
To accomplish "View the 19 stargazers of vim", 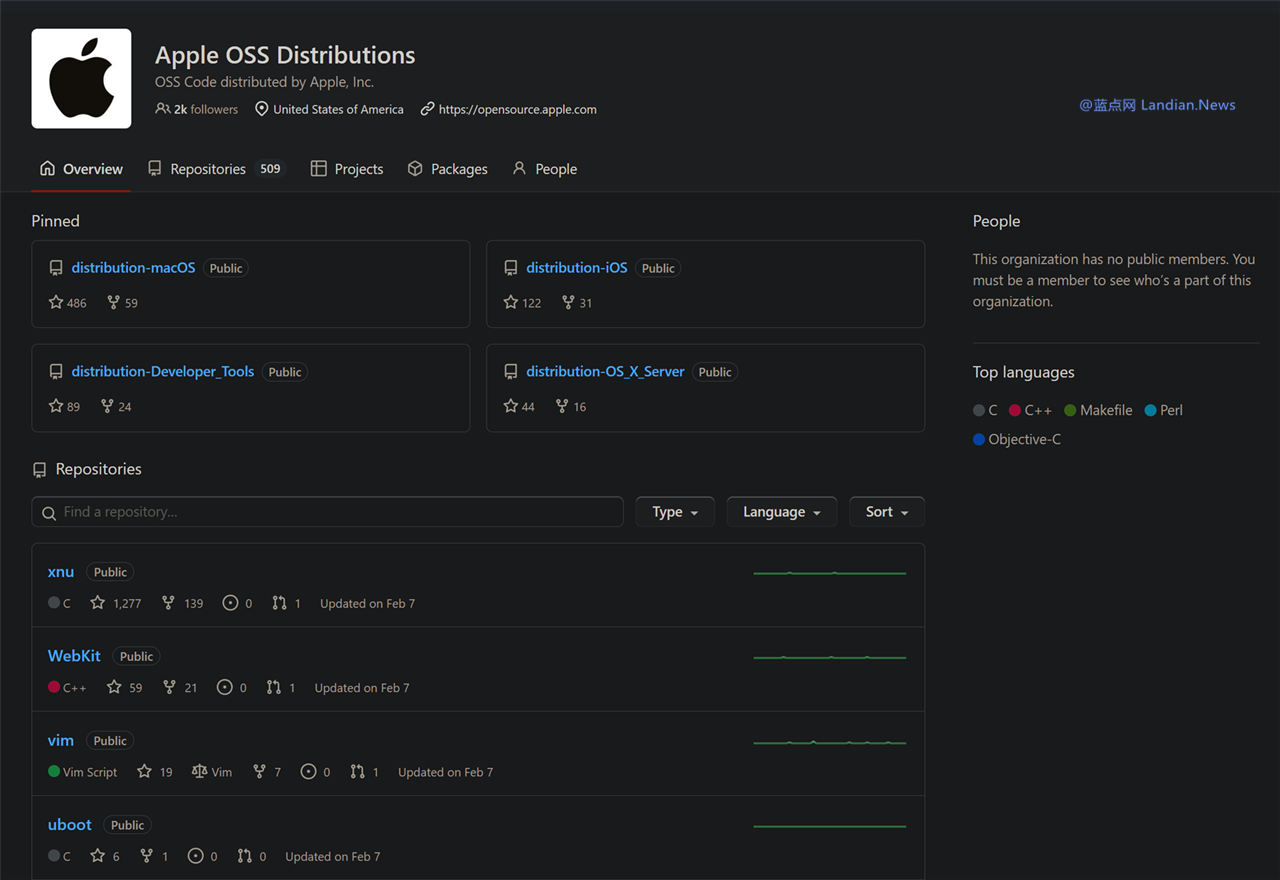I will (154, 772).
